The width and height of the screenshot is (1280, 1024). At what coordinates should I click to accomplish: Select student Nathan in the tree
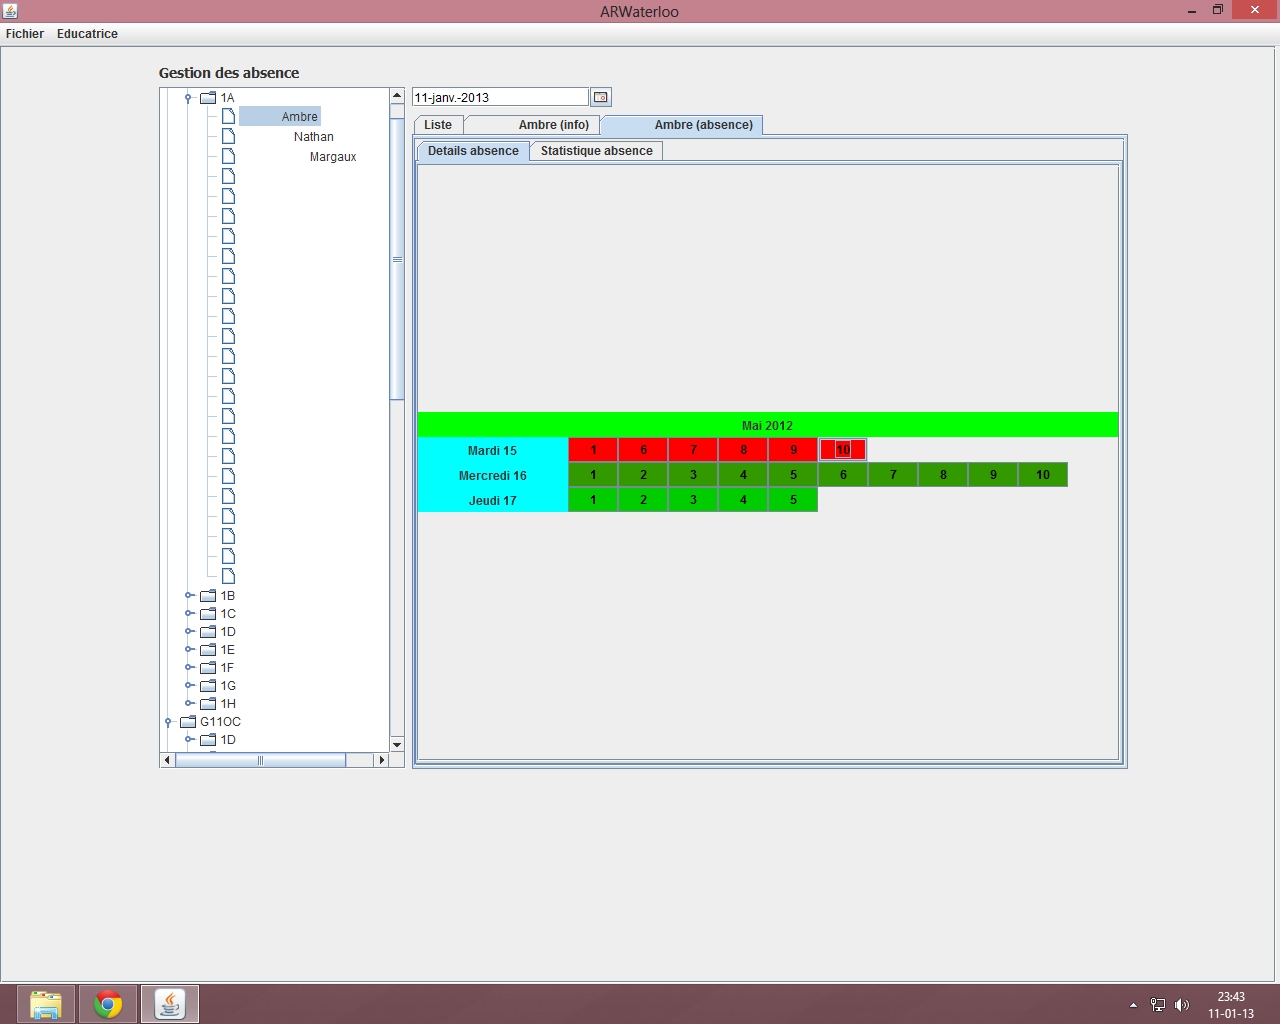pyautogui.click(x=313, y=137)
